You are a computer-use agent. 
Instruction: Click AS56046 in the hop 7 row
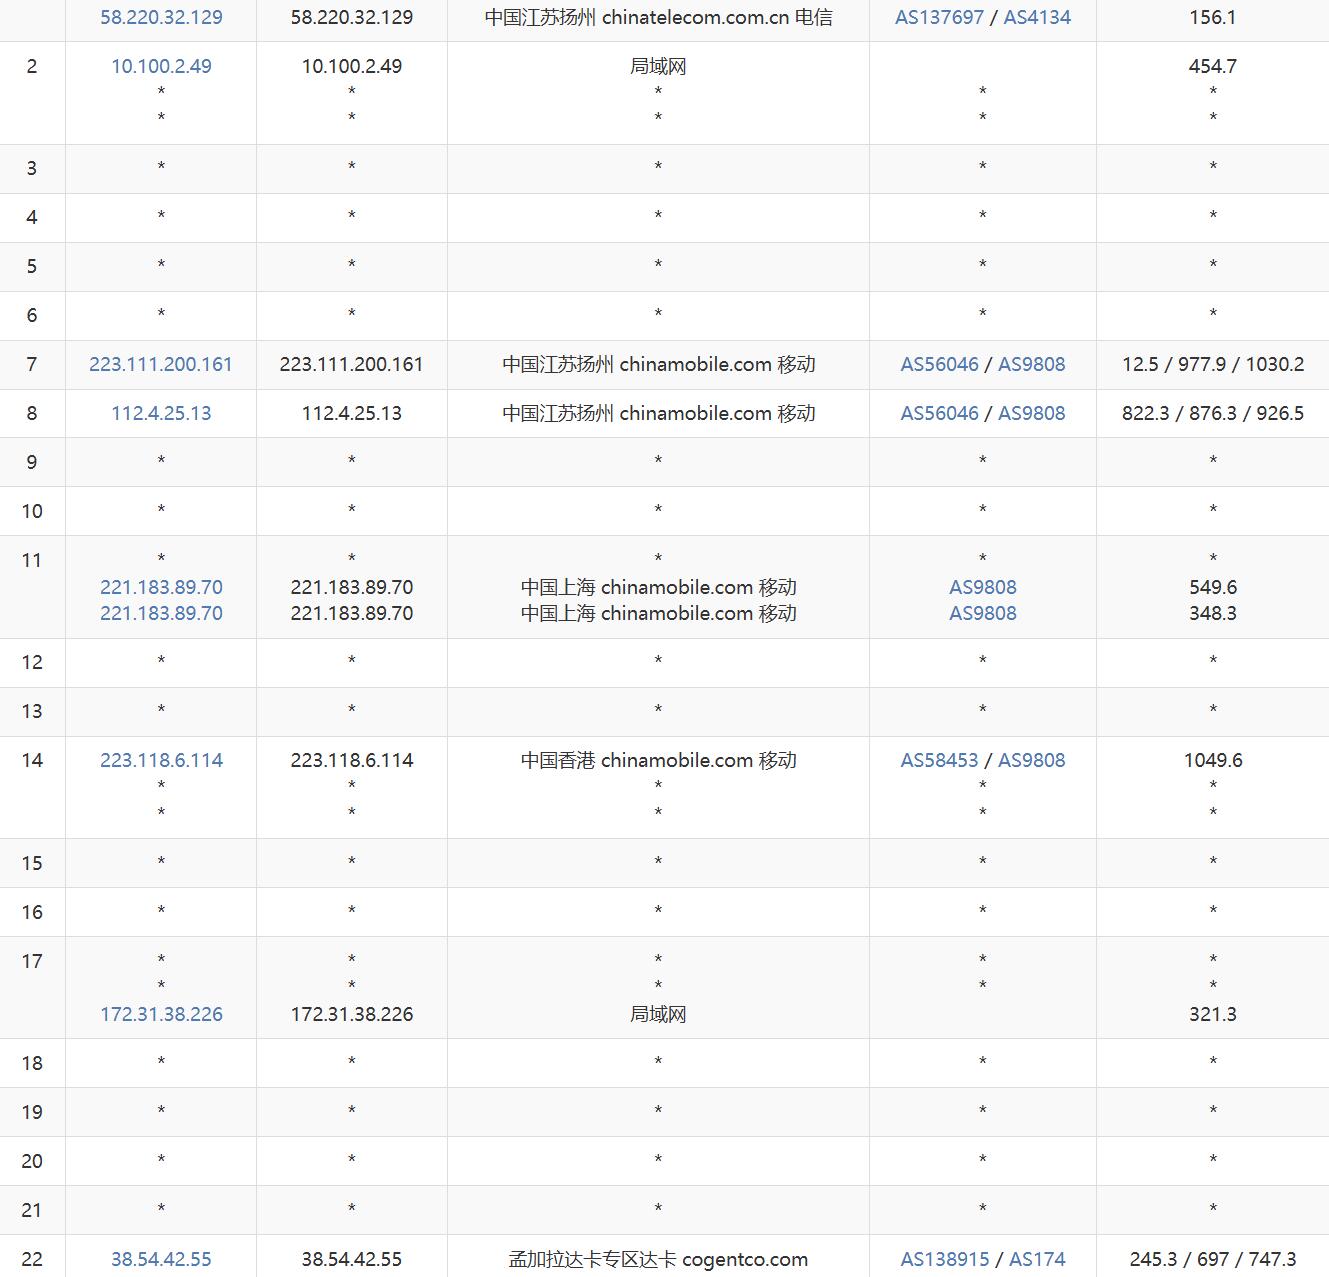click(939, 364)
